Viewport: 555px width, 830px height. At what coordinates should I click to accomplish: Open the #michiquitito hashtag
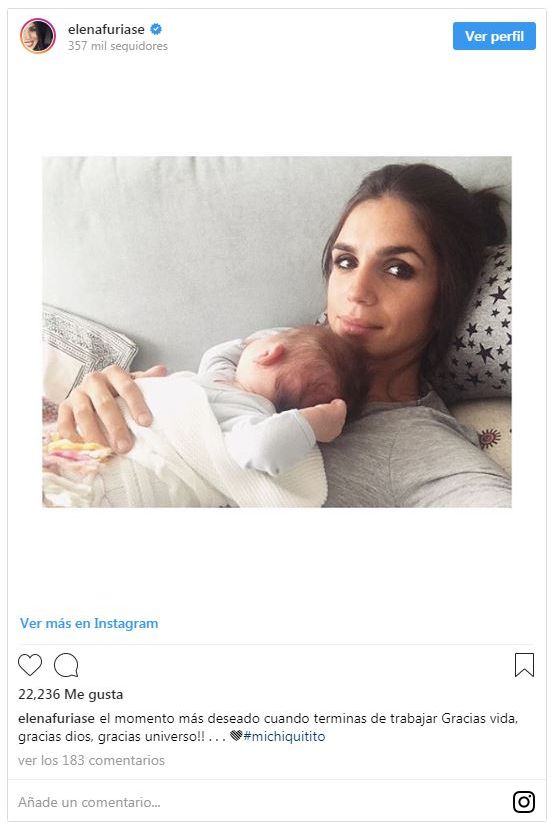point(284,736)
